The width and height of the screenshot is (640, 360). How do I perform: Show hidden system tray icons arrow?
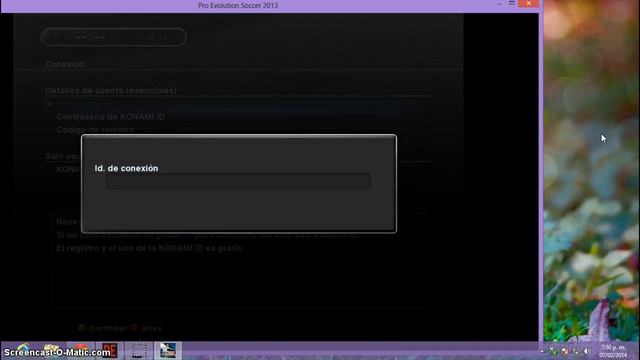[542, 351]
